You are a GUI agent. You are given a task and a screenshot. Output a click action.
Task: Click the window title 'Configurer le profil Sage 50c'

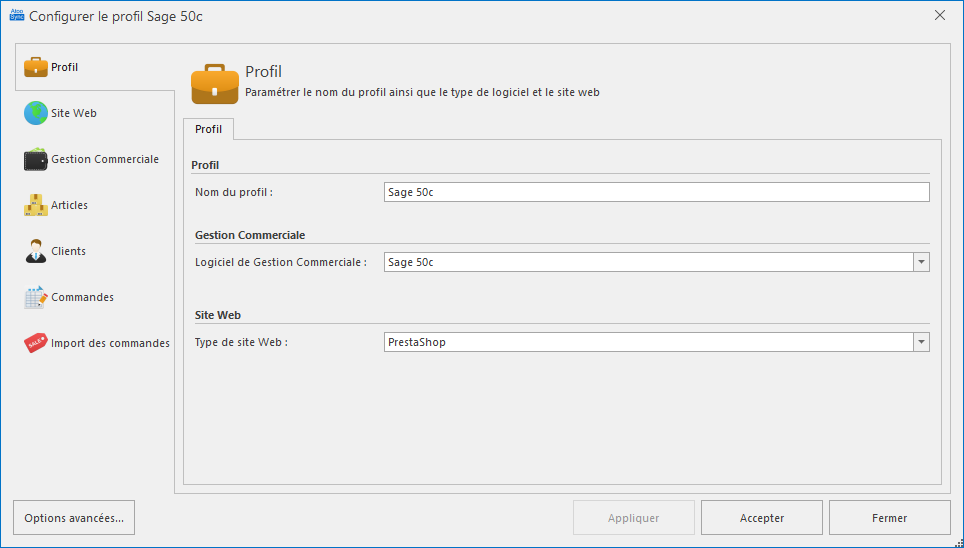(116, 16)
